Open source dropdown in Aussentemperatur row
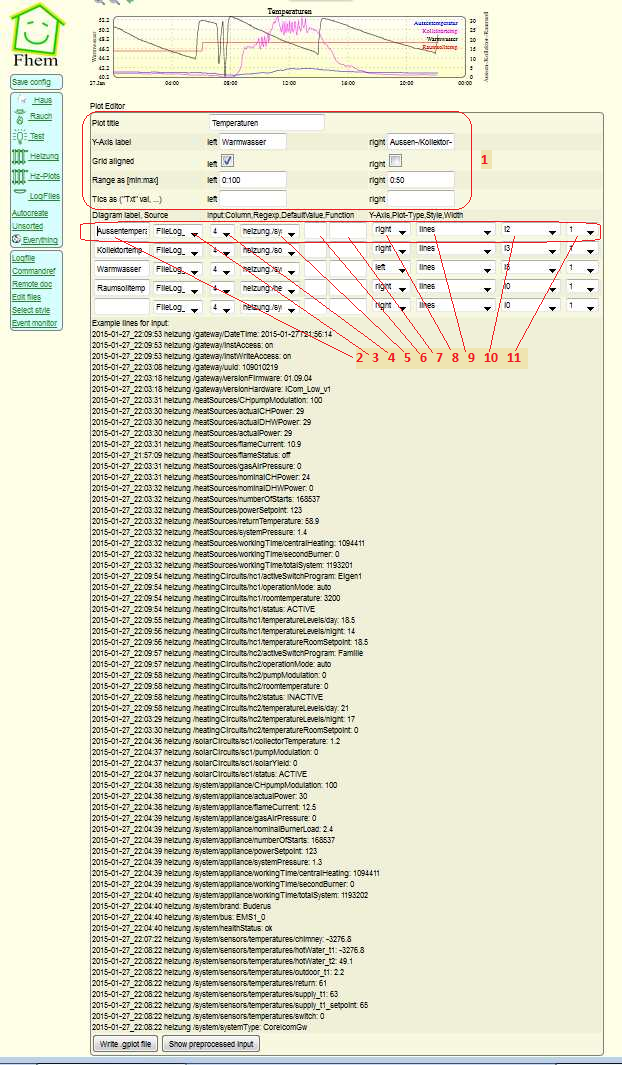Viewport: 622px width, 1065px height. click(x=178, y=231)
